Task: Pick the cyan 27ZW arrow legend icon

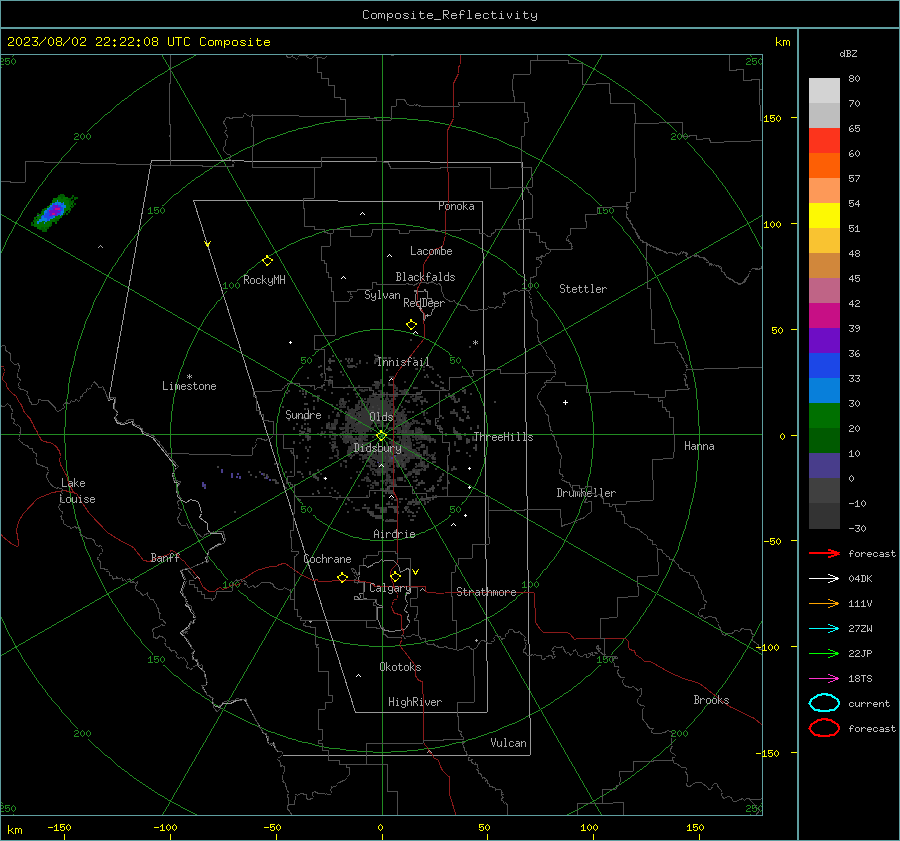Action: 824,629
